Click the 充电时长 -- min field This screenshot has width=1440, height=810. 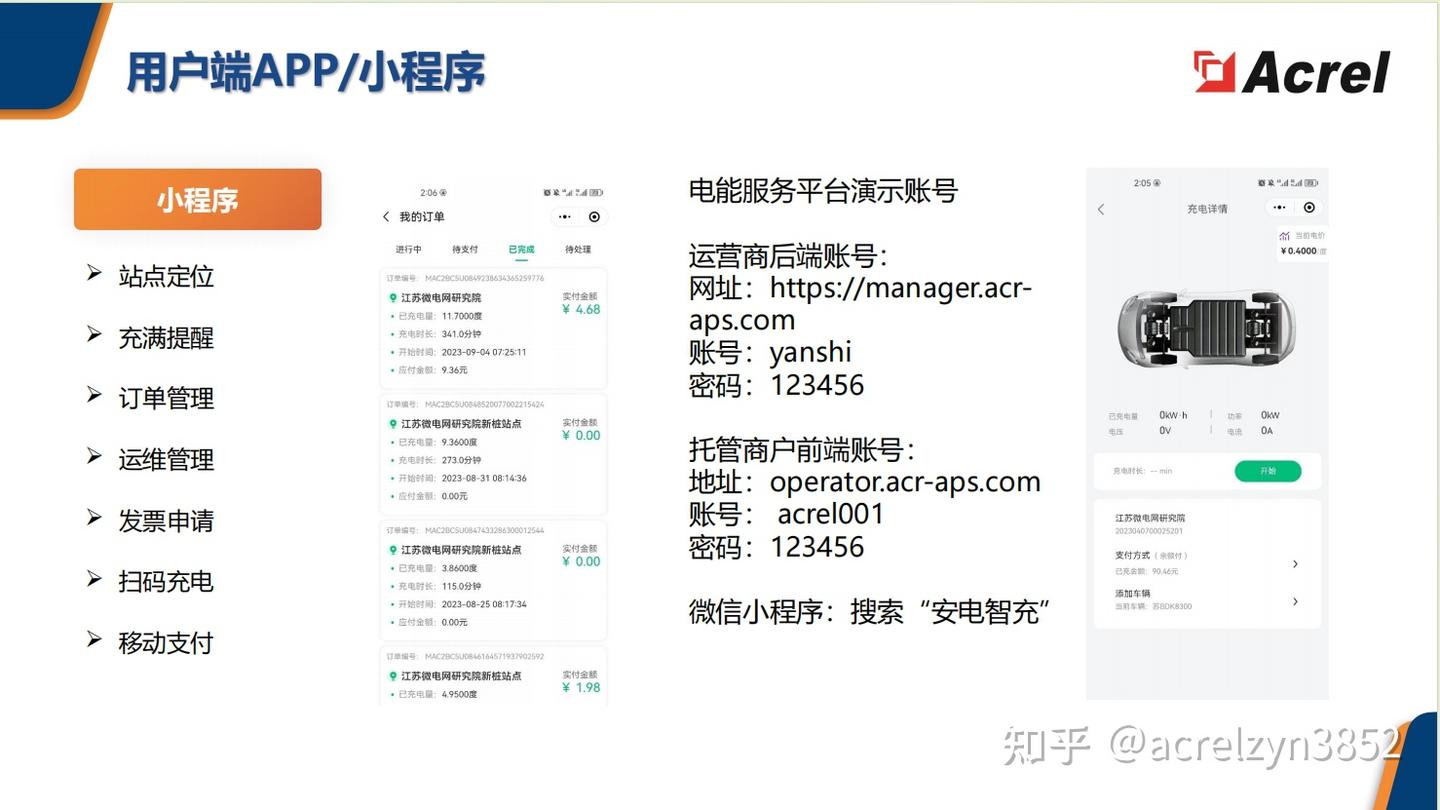(x=1143, y=470)
